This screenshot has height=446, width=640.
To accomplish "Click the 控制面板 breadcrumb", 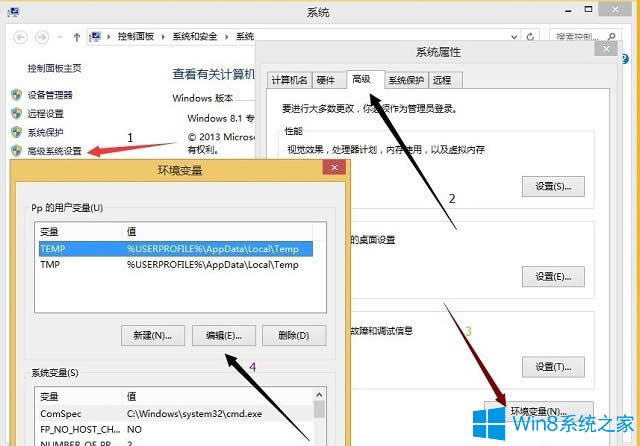I will coord(136,37).
